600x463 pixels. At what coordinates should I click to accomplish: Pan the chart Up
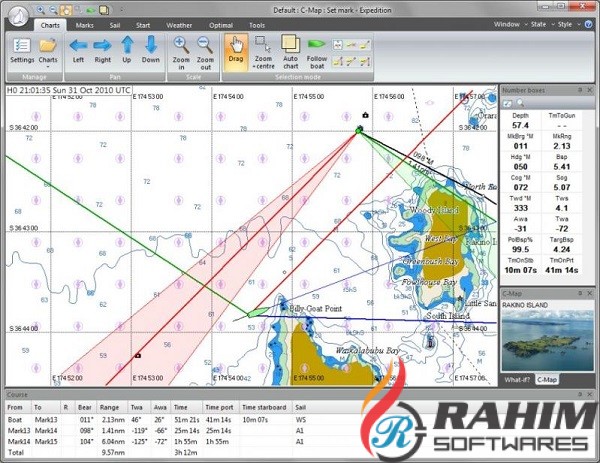tap(127, 50)
